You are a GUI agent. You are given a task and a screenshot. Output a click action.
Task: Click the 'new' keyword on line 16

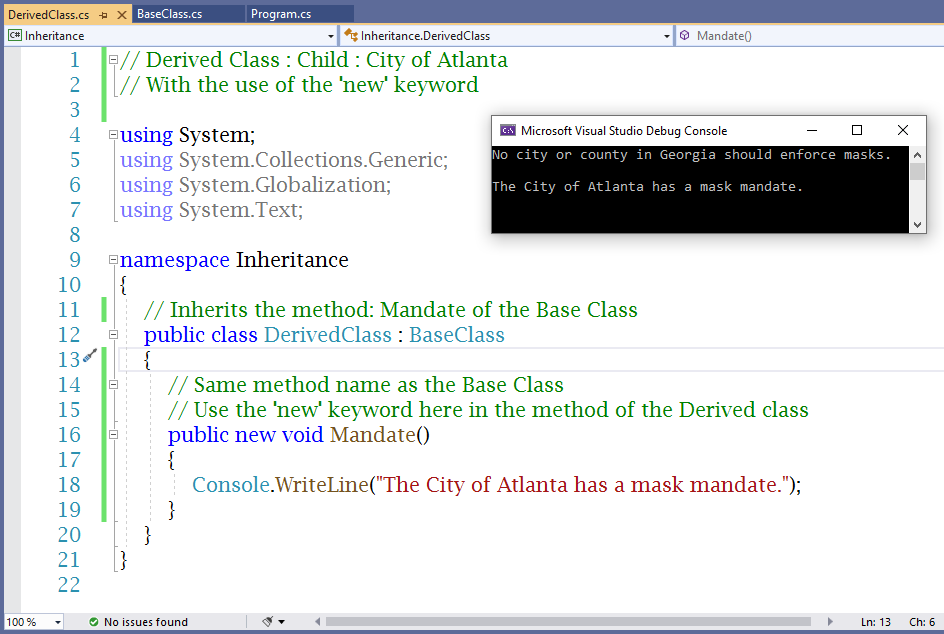[255, 435]
